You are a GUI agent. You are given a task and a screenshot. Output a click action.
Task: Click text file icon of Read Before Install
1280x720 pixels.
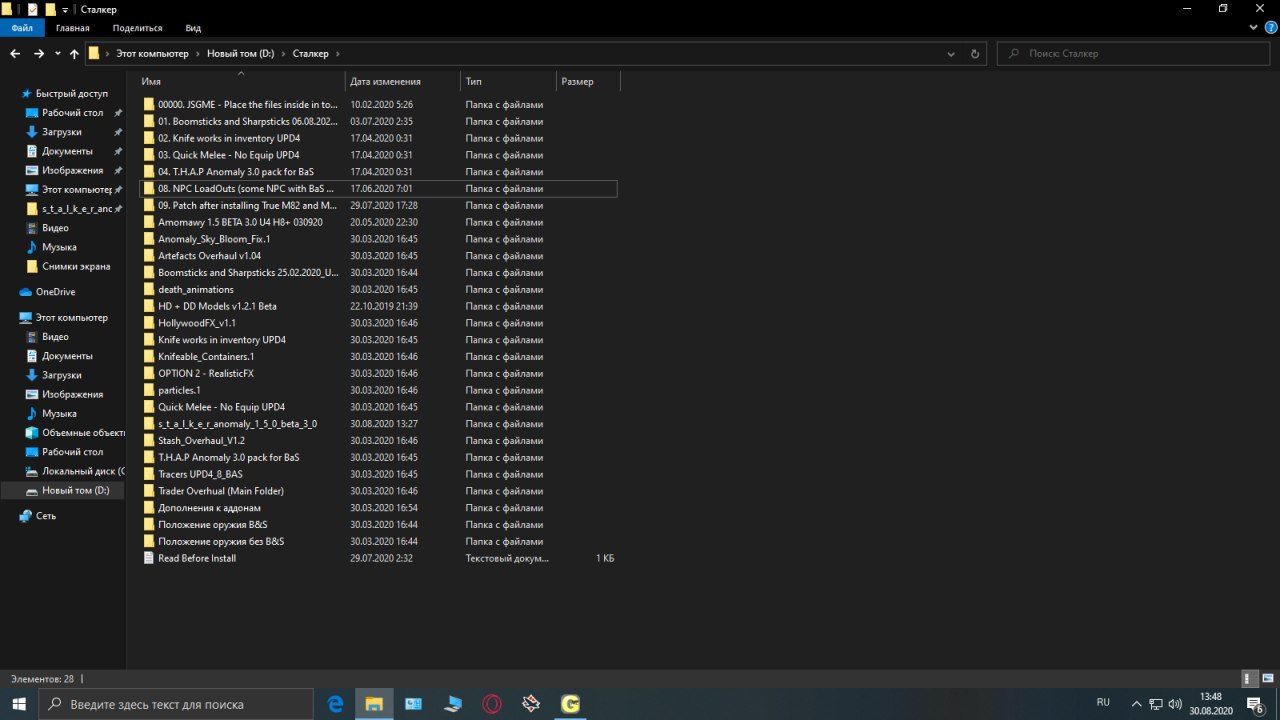click(x=149, y=558)
